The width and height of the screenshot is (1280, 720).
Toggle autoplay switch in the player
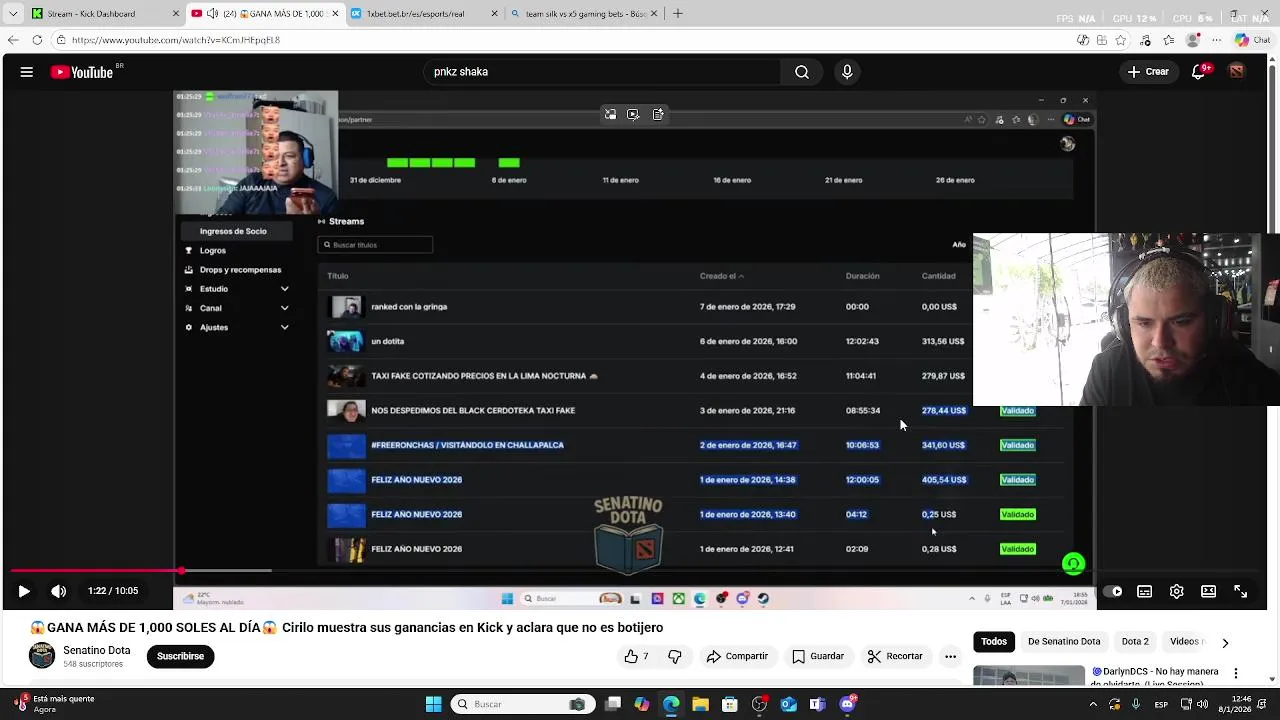(x=1112, y=591)
